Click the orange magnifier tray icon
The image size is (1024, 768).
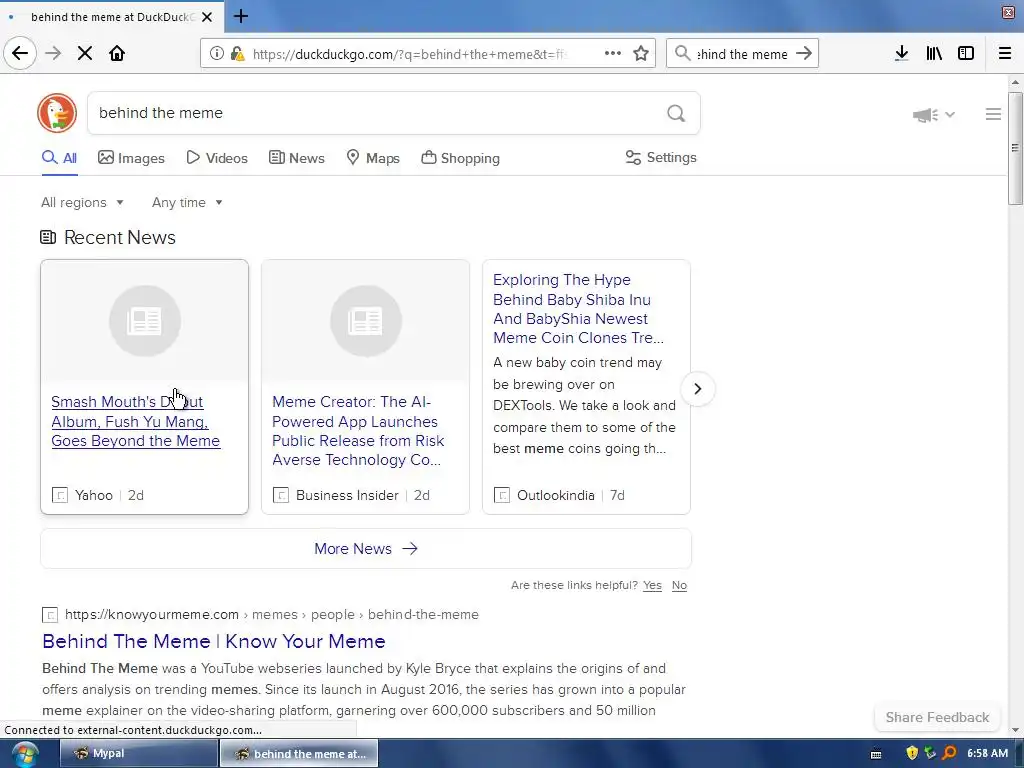click(x=950, y=753)
